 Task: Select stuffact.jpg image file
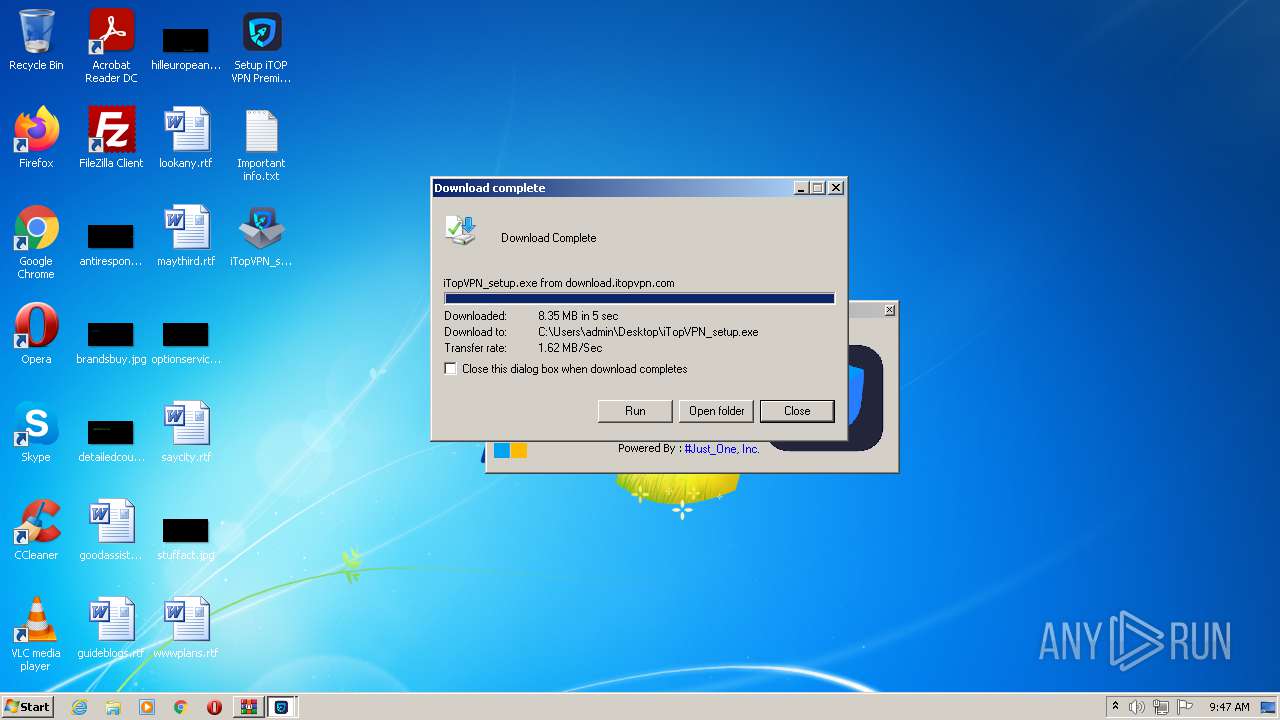(x=186, y=539)
